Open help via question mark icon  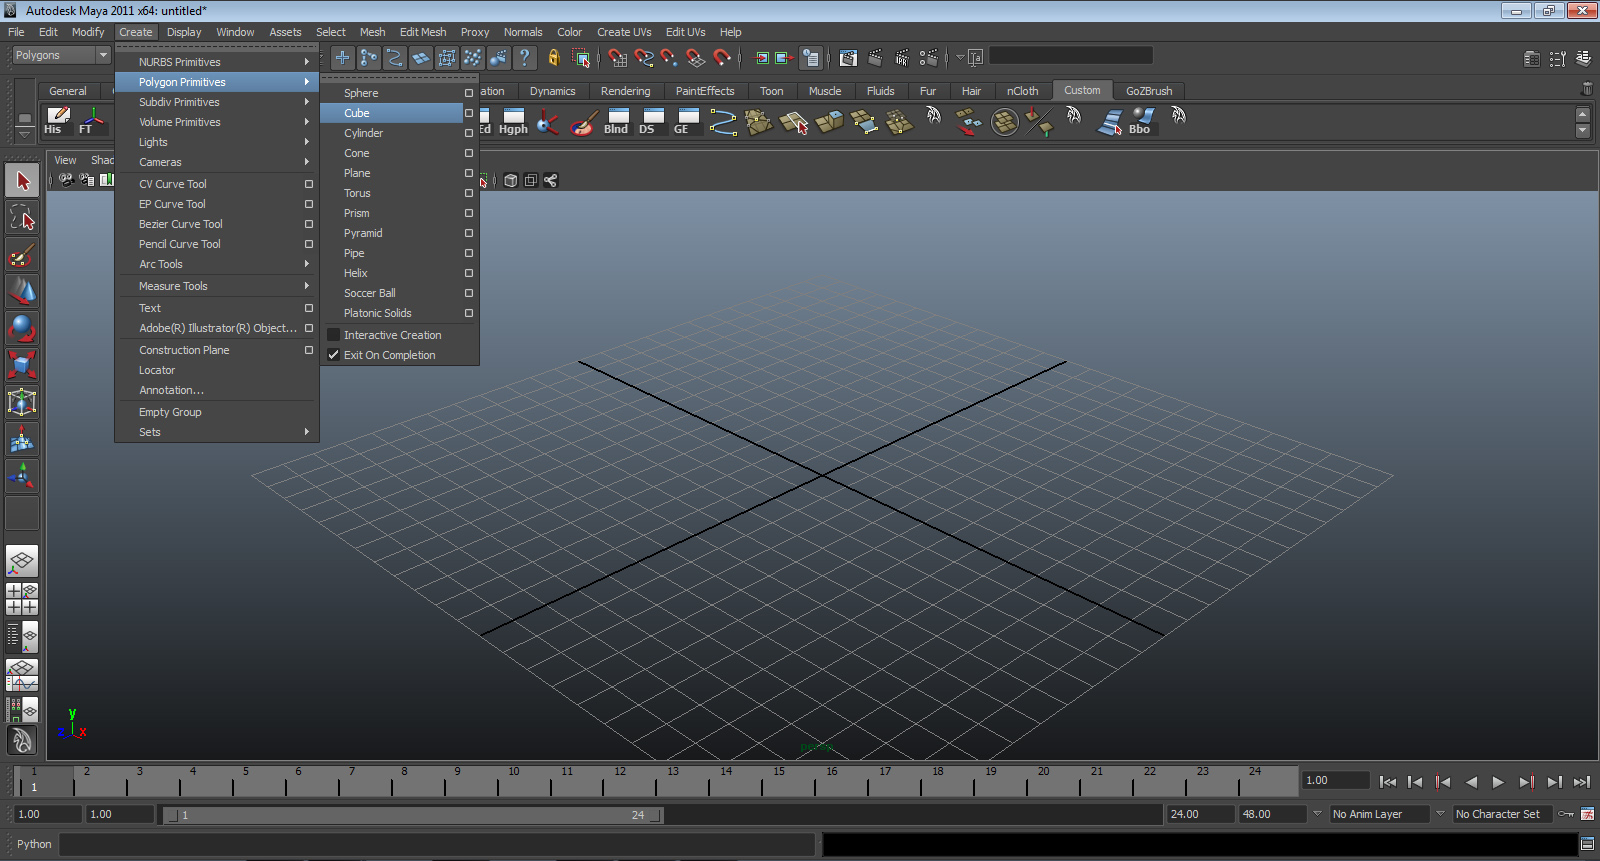click(x=524, y=58)
